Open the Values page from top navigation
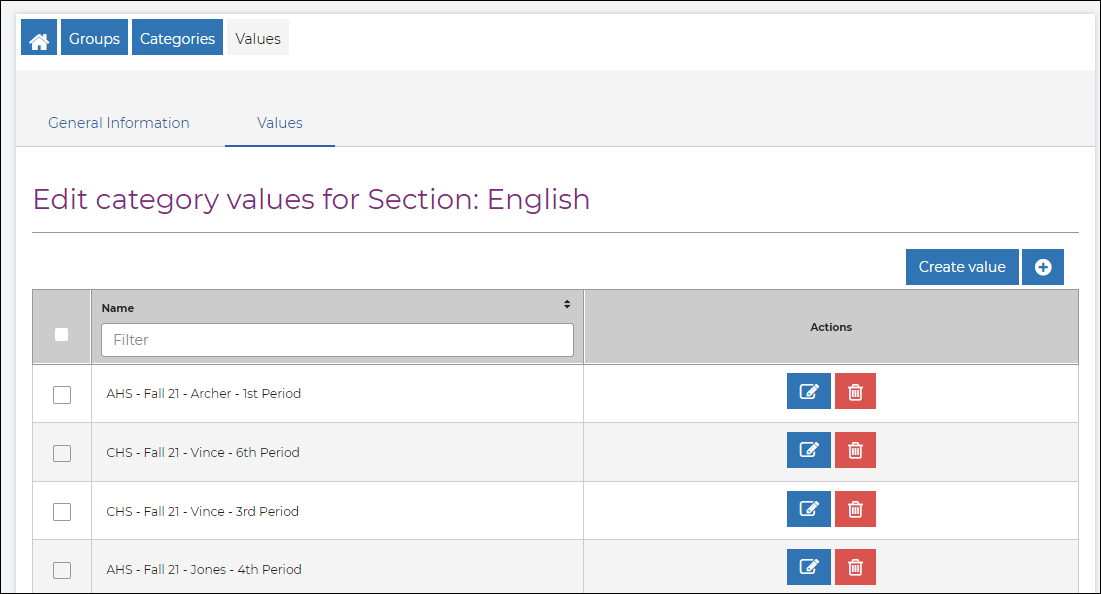1101x594 pixels. 257,37
